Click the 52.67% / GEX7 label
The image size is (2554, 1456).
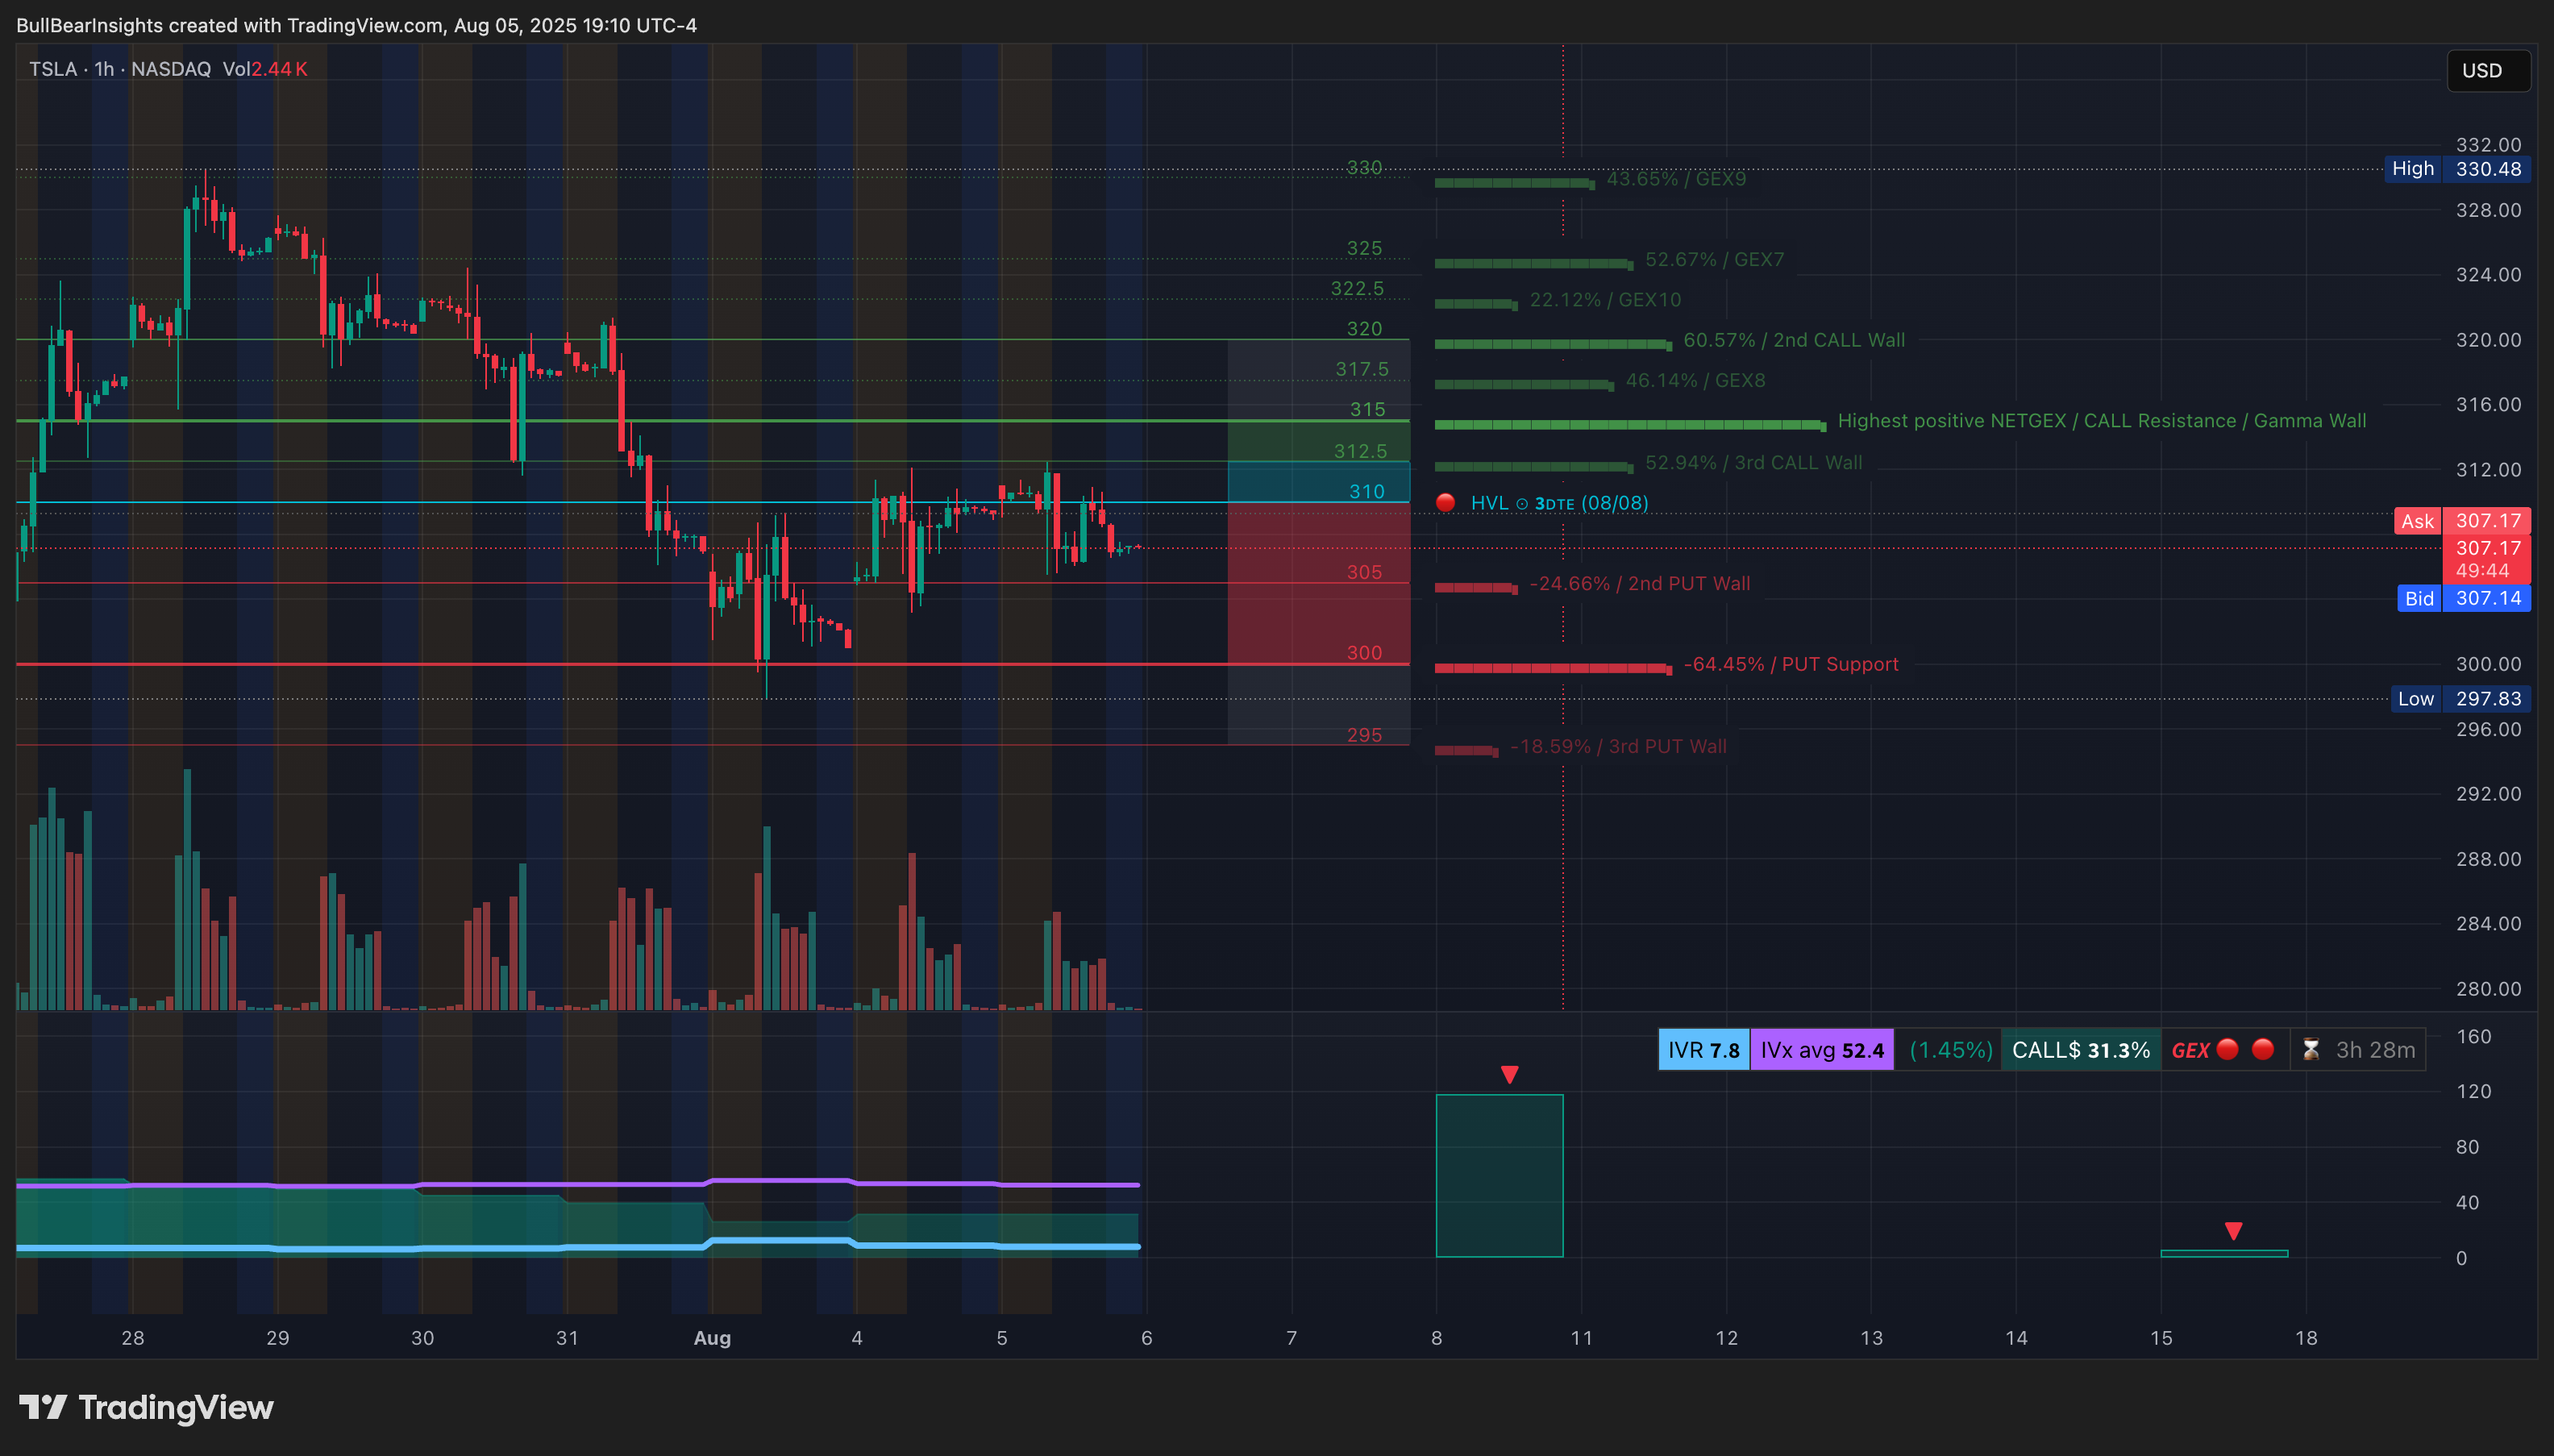[x=1715, y=260]
